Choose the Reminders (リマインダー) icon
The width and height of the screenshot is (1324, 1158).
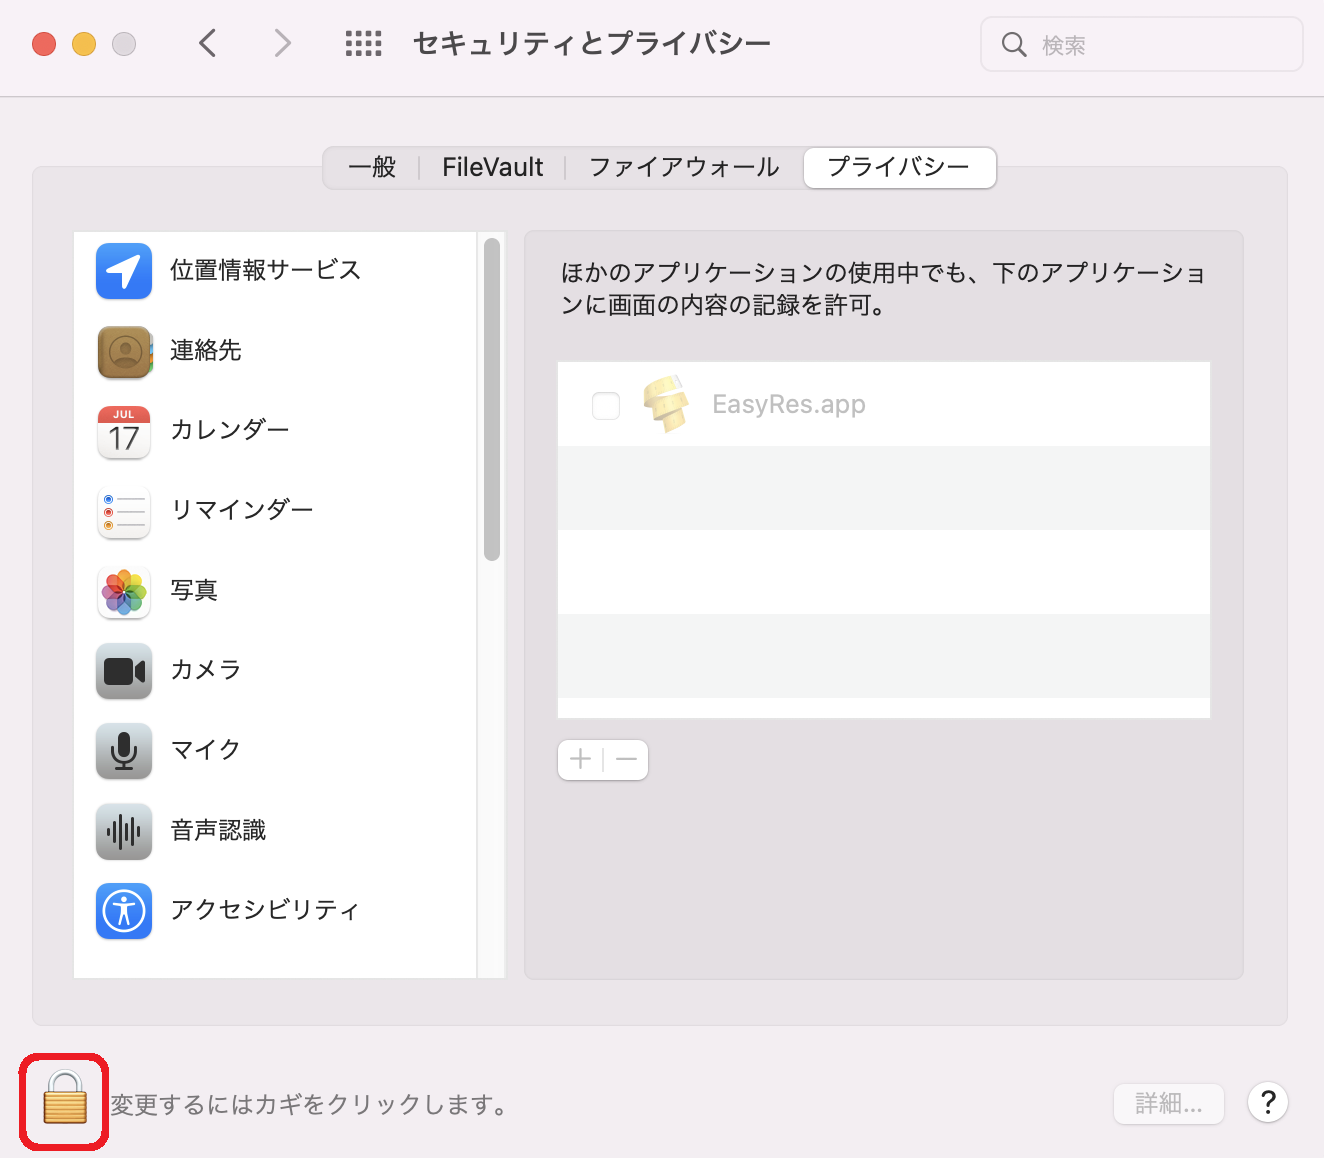tap(124, 512)
